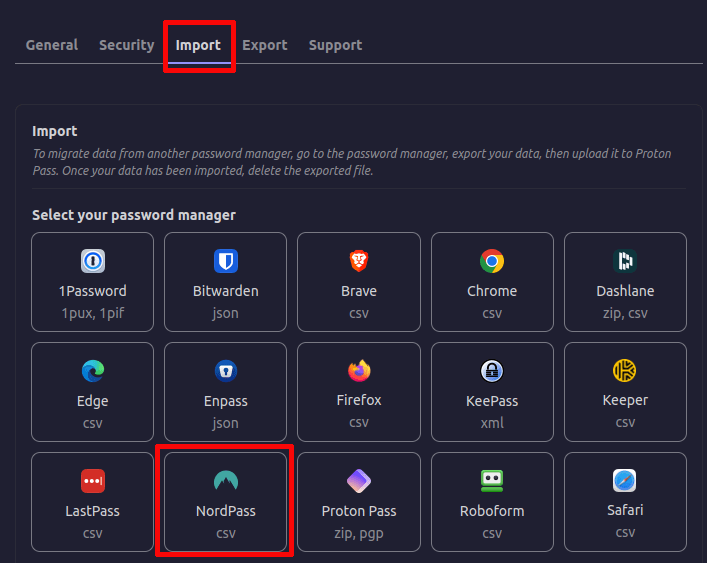
Task: Choose 1Password as import source
Action: tap(92, 282)
